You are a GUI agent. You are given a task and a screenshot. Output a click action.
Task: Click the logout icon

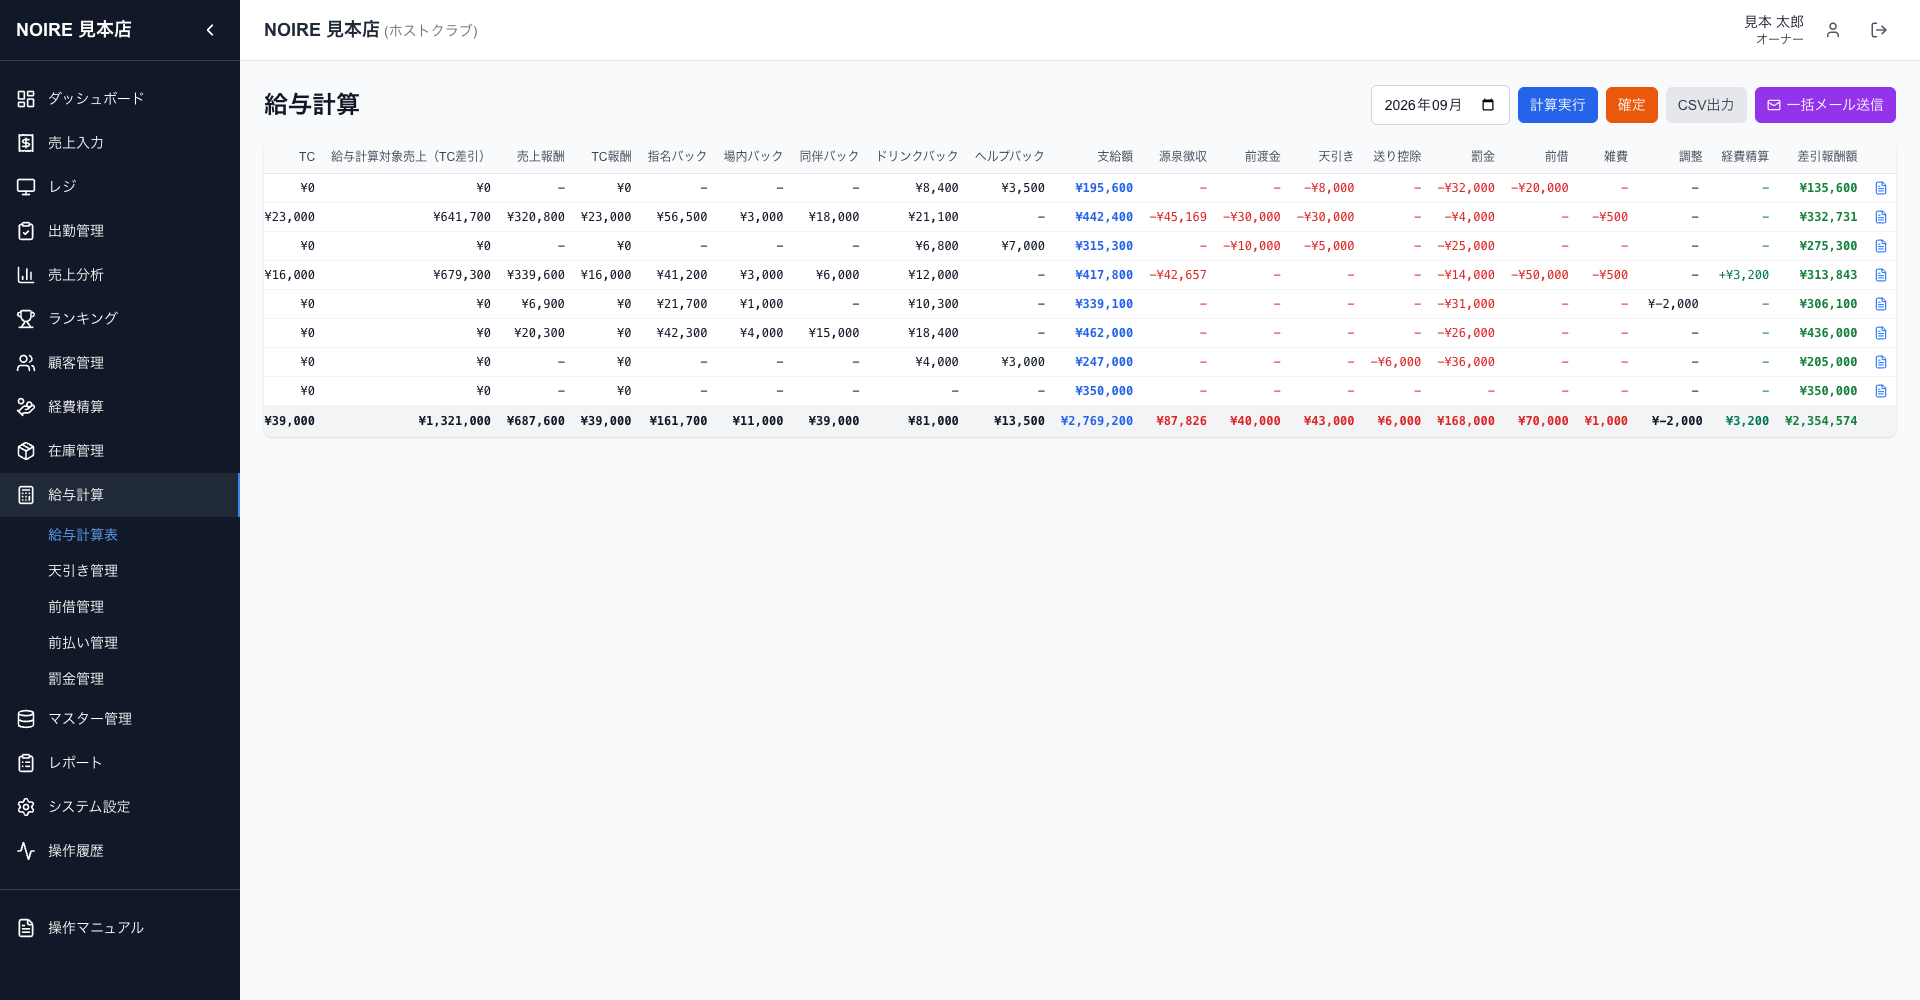(1879, 30)
